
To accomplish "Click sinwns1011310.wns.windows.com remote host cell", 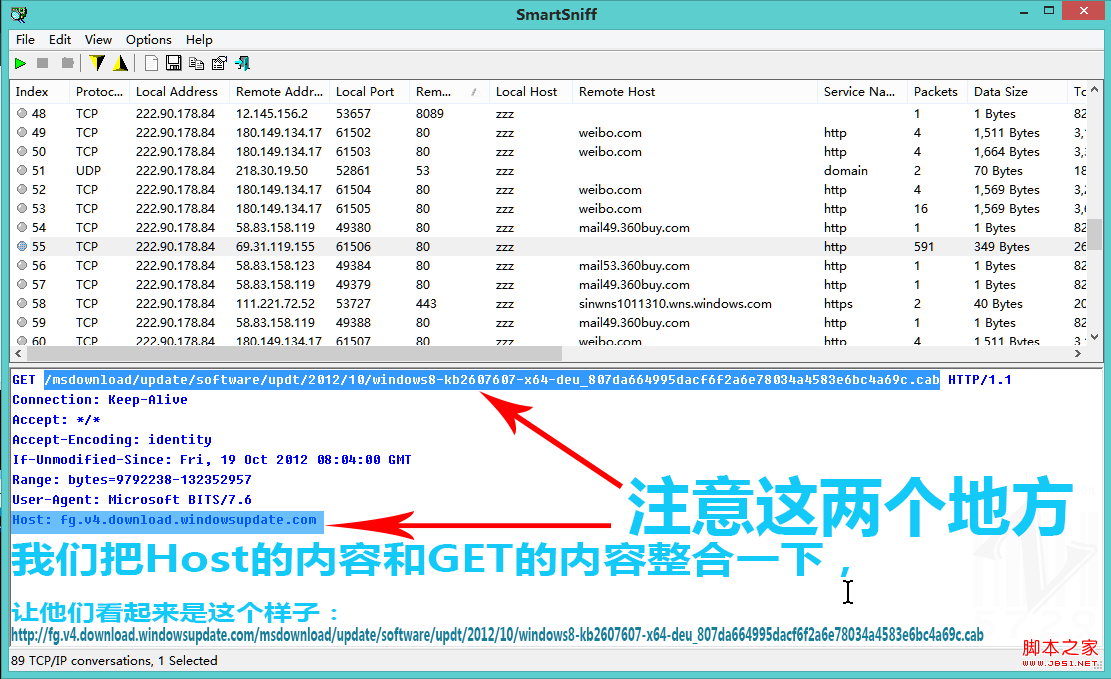I will coord(675,303).
